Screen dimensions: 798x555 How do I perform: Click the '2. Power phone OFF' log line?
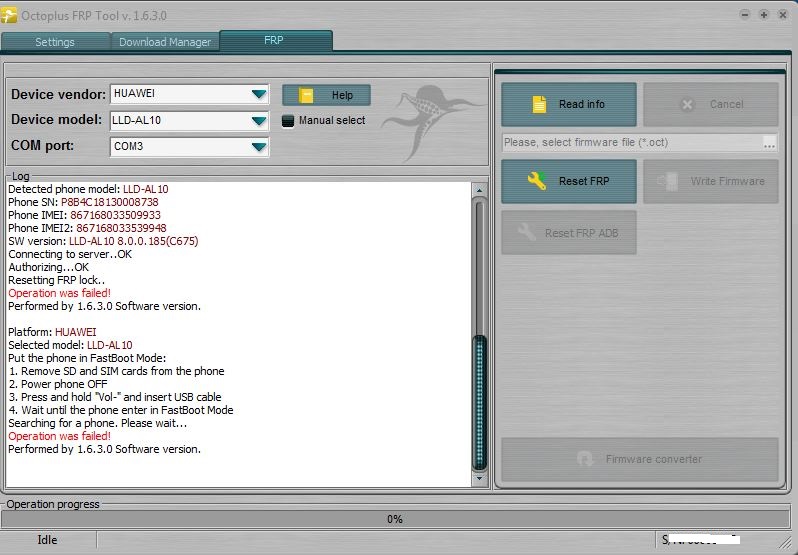tap(58, 384)
